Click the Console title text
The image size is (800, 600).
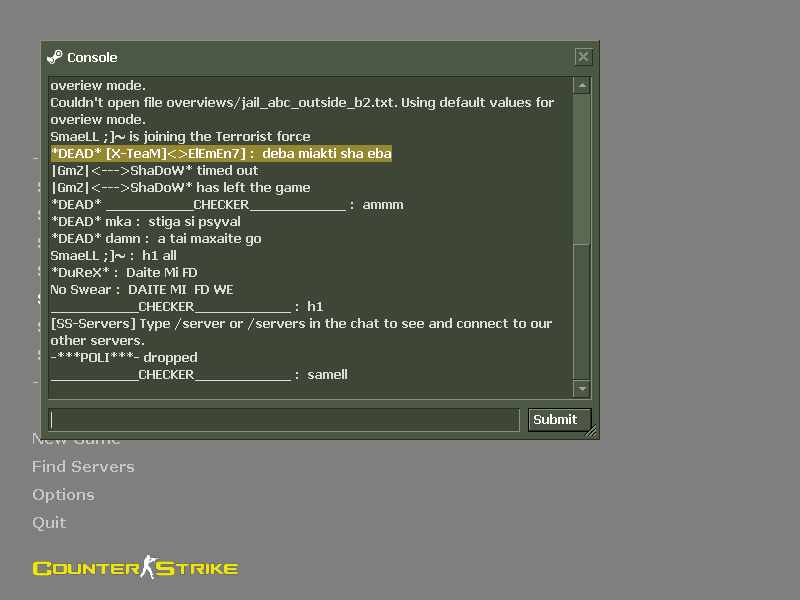click(x=92, y=58)
